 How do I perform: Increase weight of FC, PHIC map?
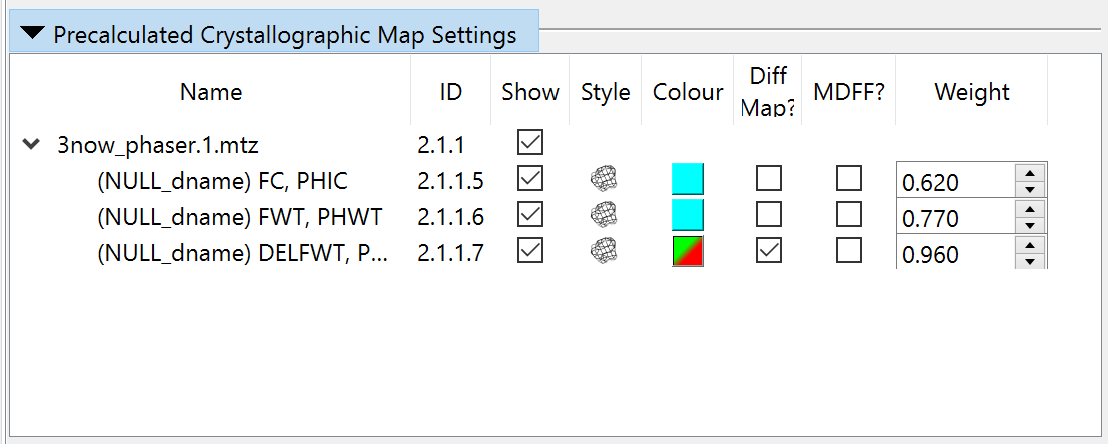1030,173
